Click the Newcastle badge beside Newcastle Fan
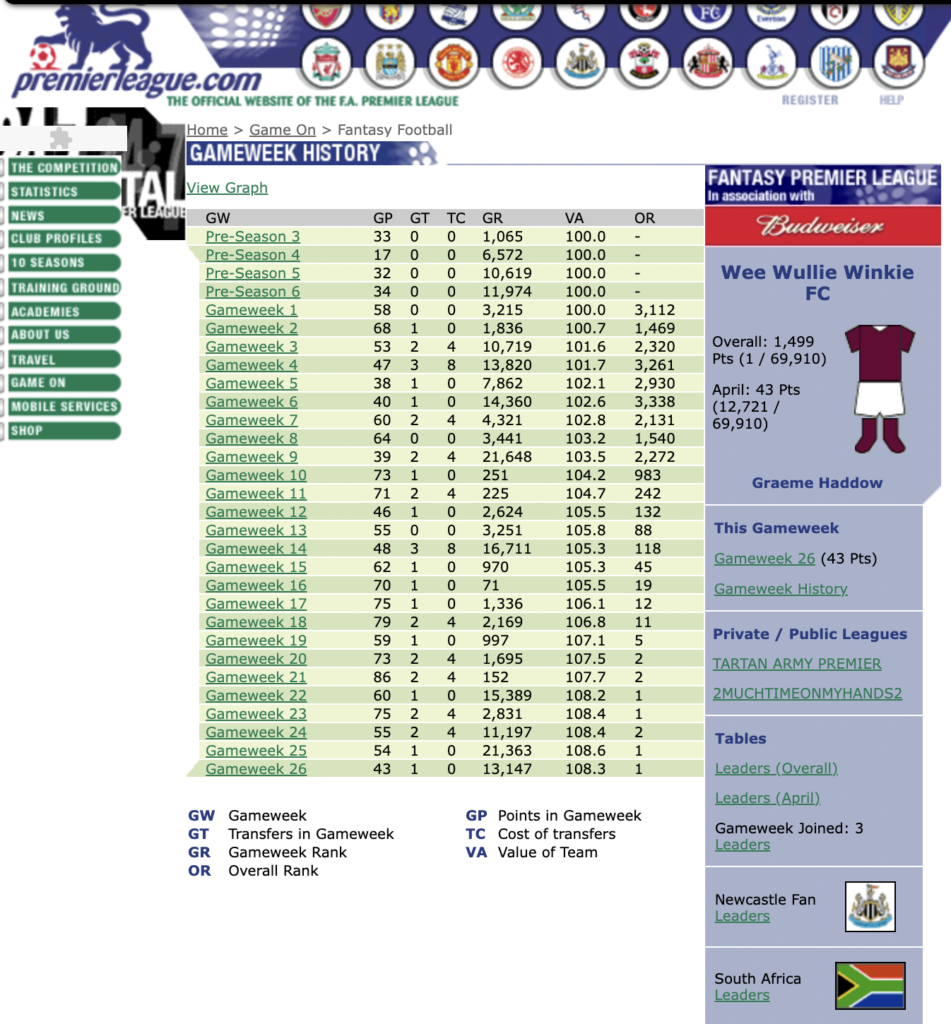951x1024 pixels. click(x=868, y=905)
